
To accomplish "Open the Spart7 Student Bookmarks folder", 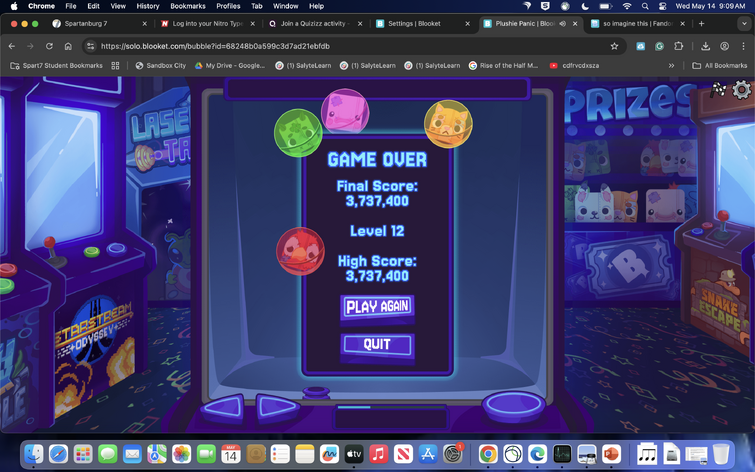I will tap(56, 66).
